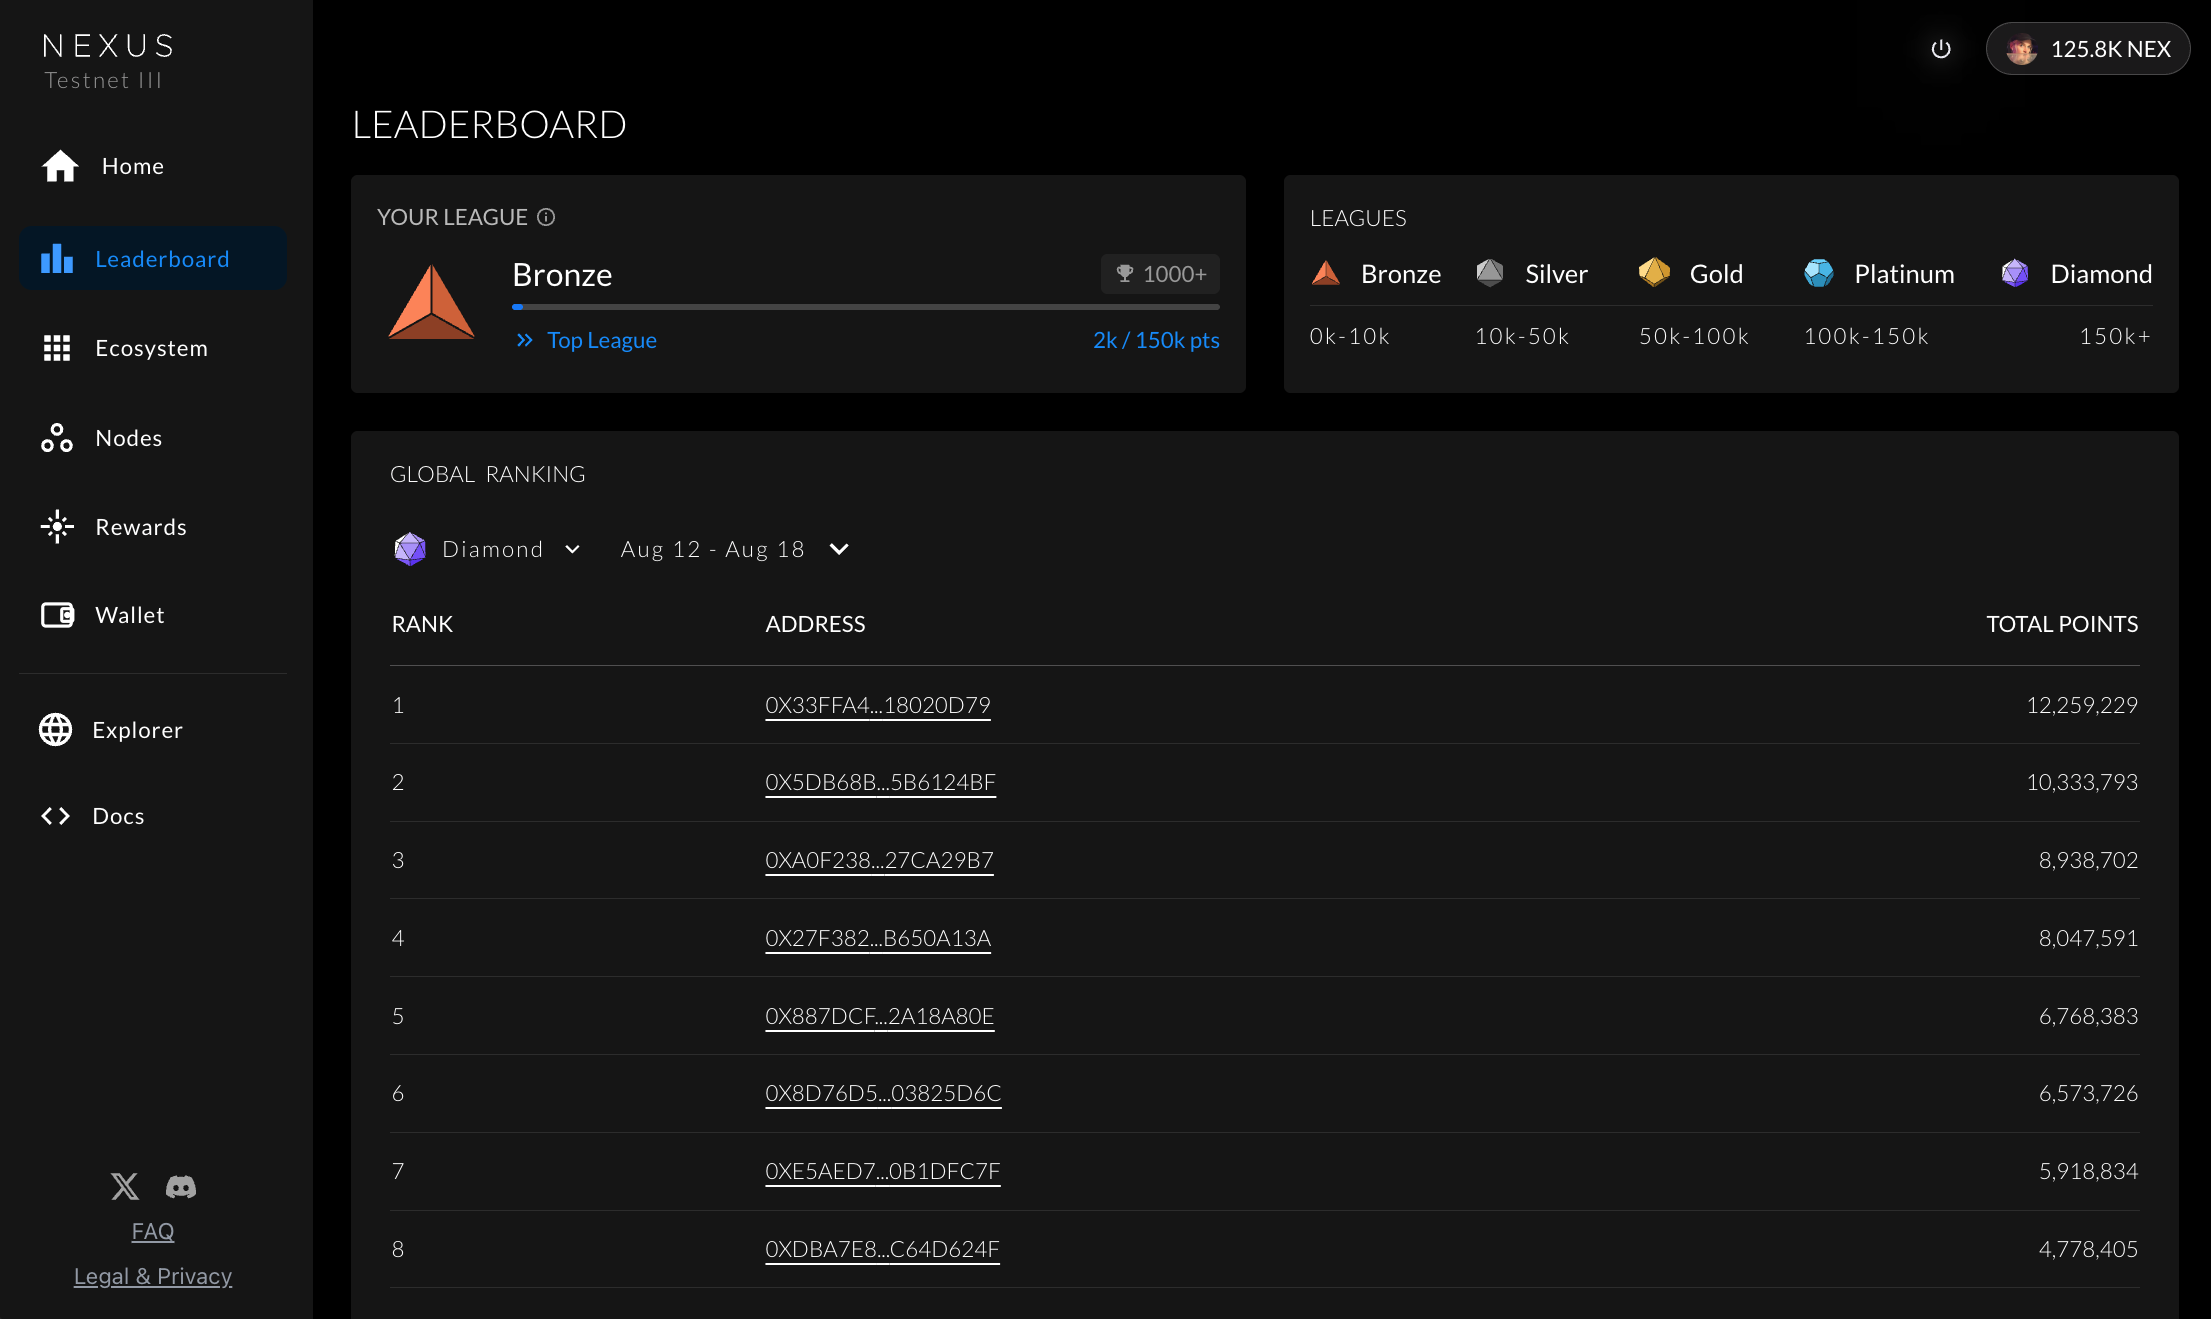Open the X (Twitter) social icon
The width and height of the screenshot is (2211, 1319).
tap(125, 1186)
